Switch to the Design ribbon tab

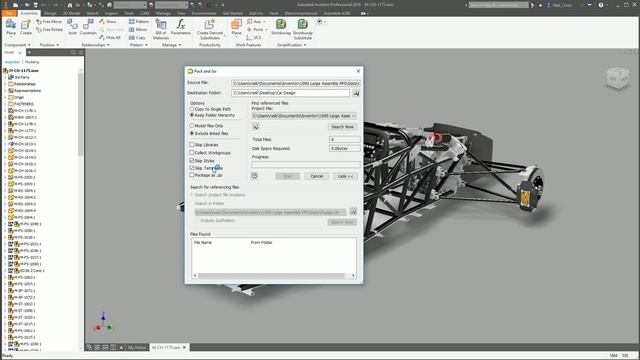click(50, 13)
